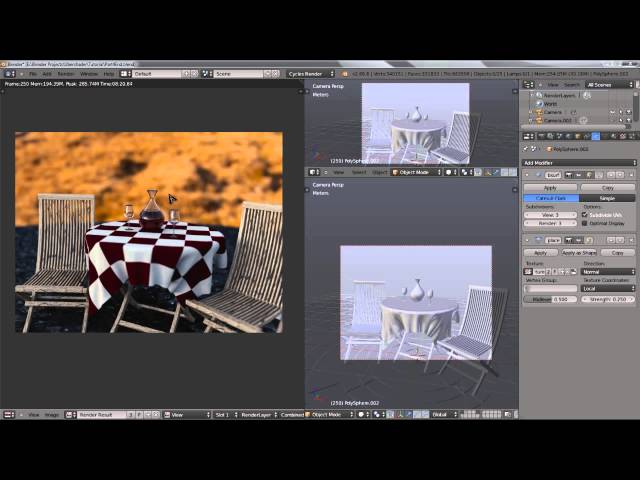Select Catmull-Clark subdivision type

[551, 198]
